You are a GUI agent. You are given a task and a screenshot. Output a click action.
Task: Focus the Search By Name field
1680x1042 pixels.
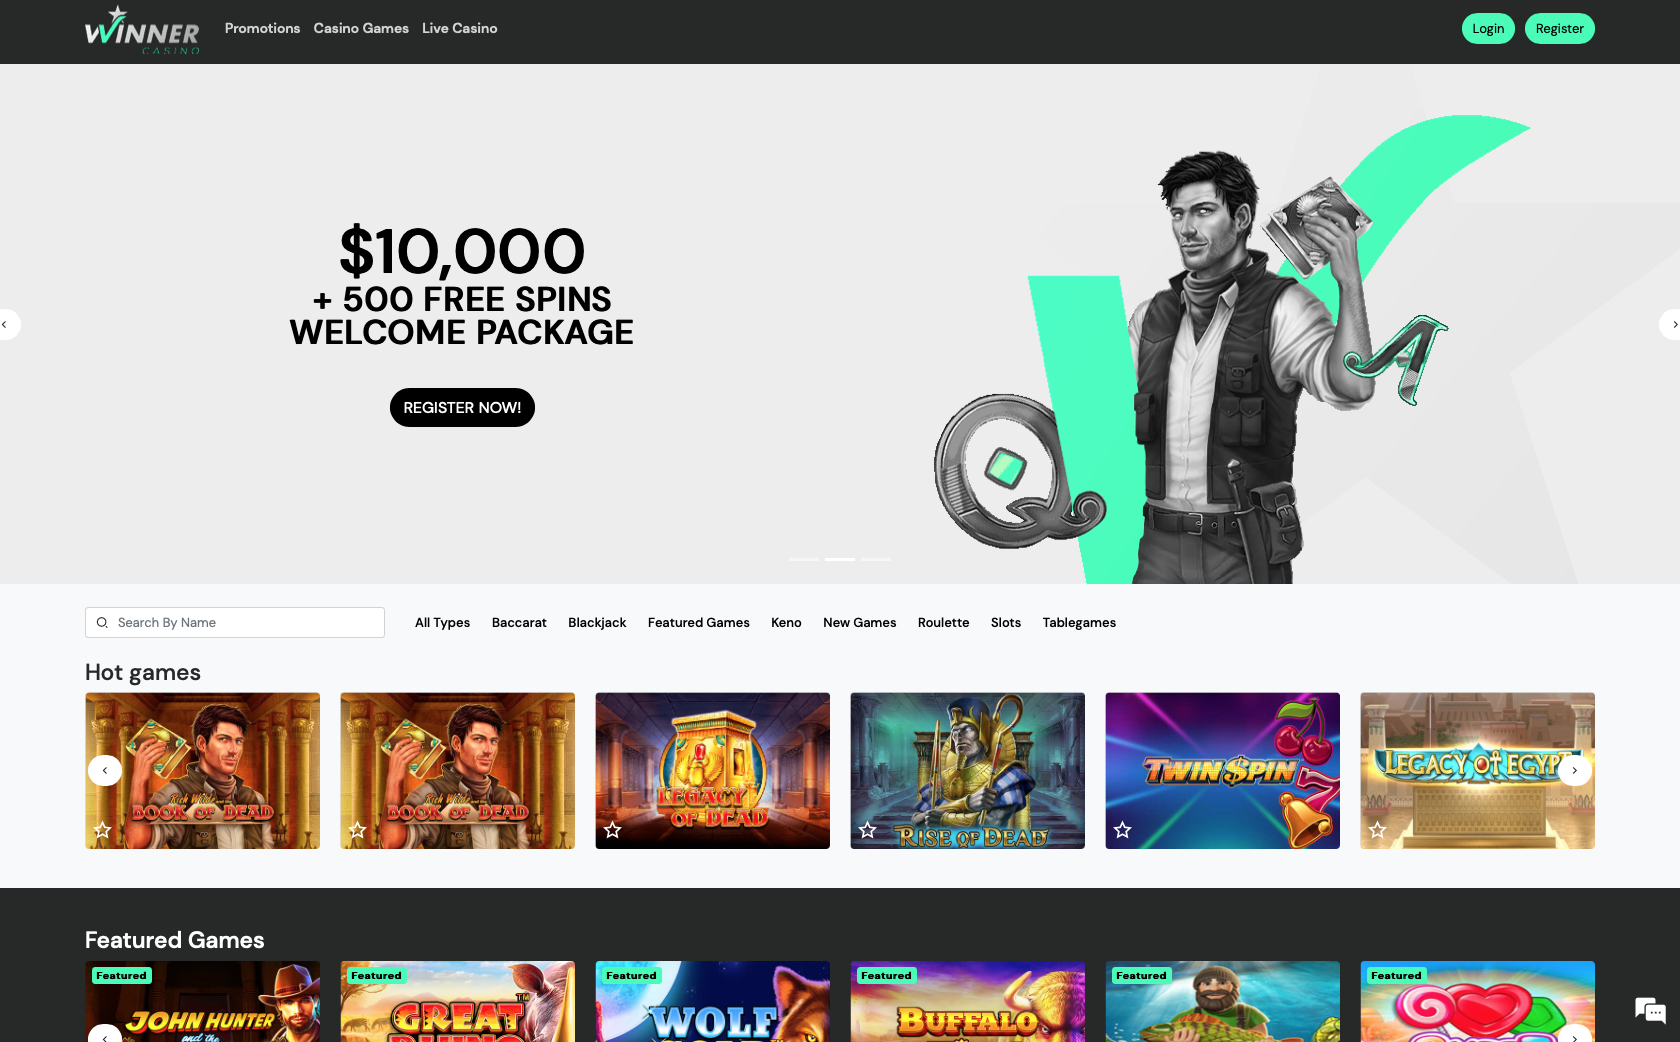(x=235, y=622)
